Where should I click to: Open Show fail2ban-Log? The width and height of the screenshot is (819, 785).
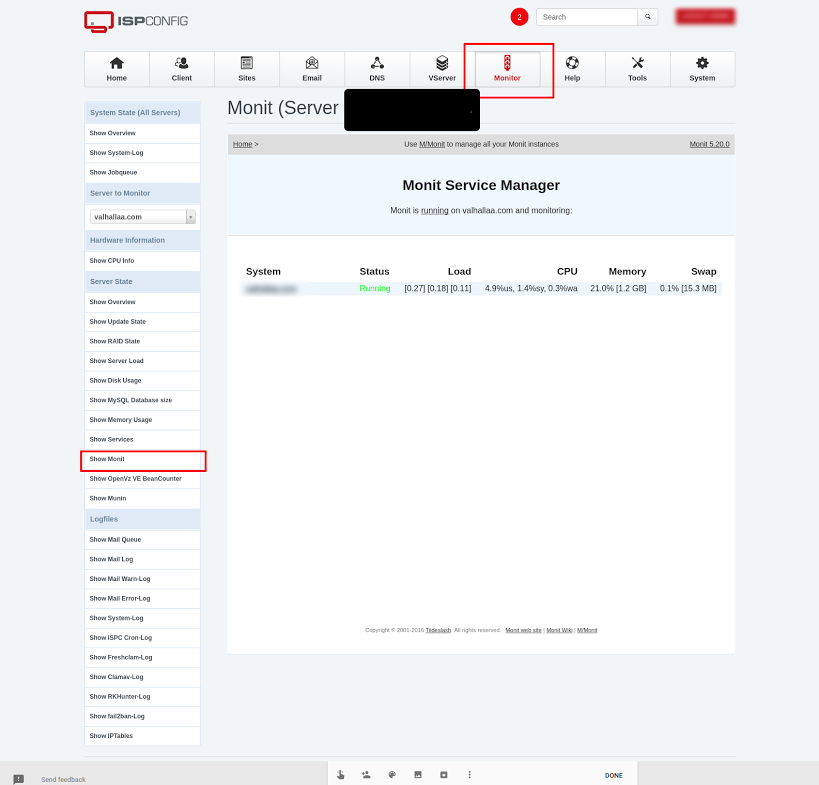click(142, 717)
